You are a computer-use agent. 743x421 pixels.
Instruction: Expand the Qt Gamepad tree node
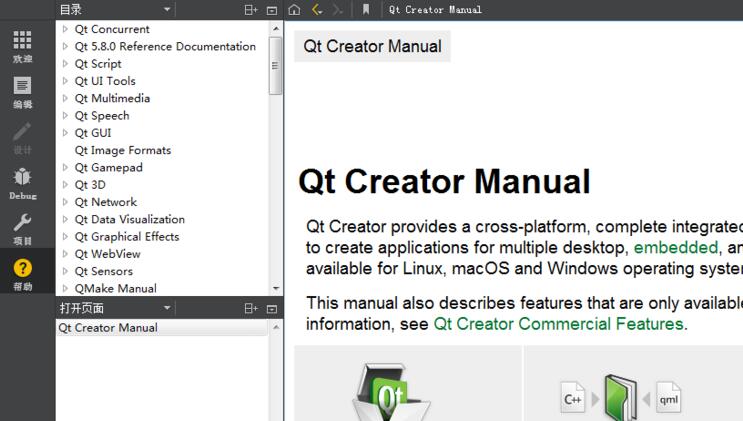coord(65,167)
